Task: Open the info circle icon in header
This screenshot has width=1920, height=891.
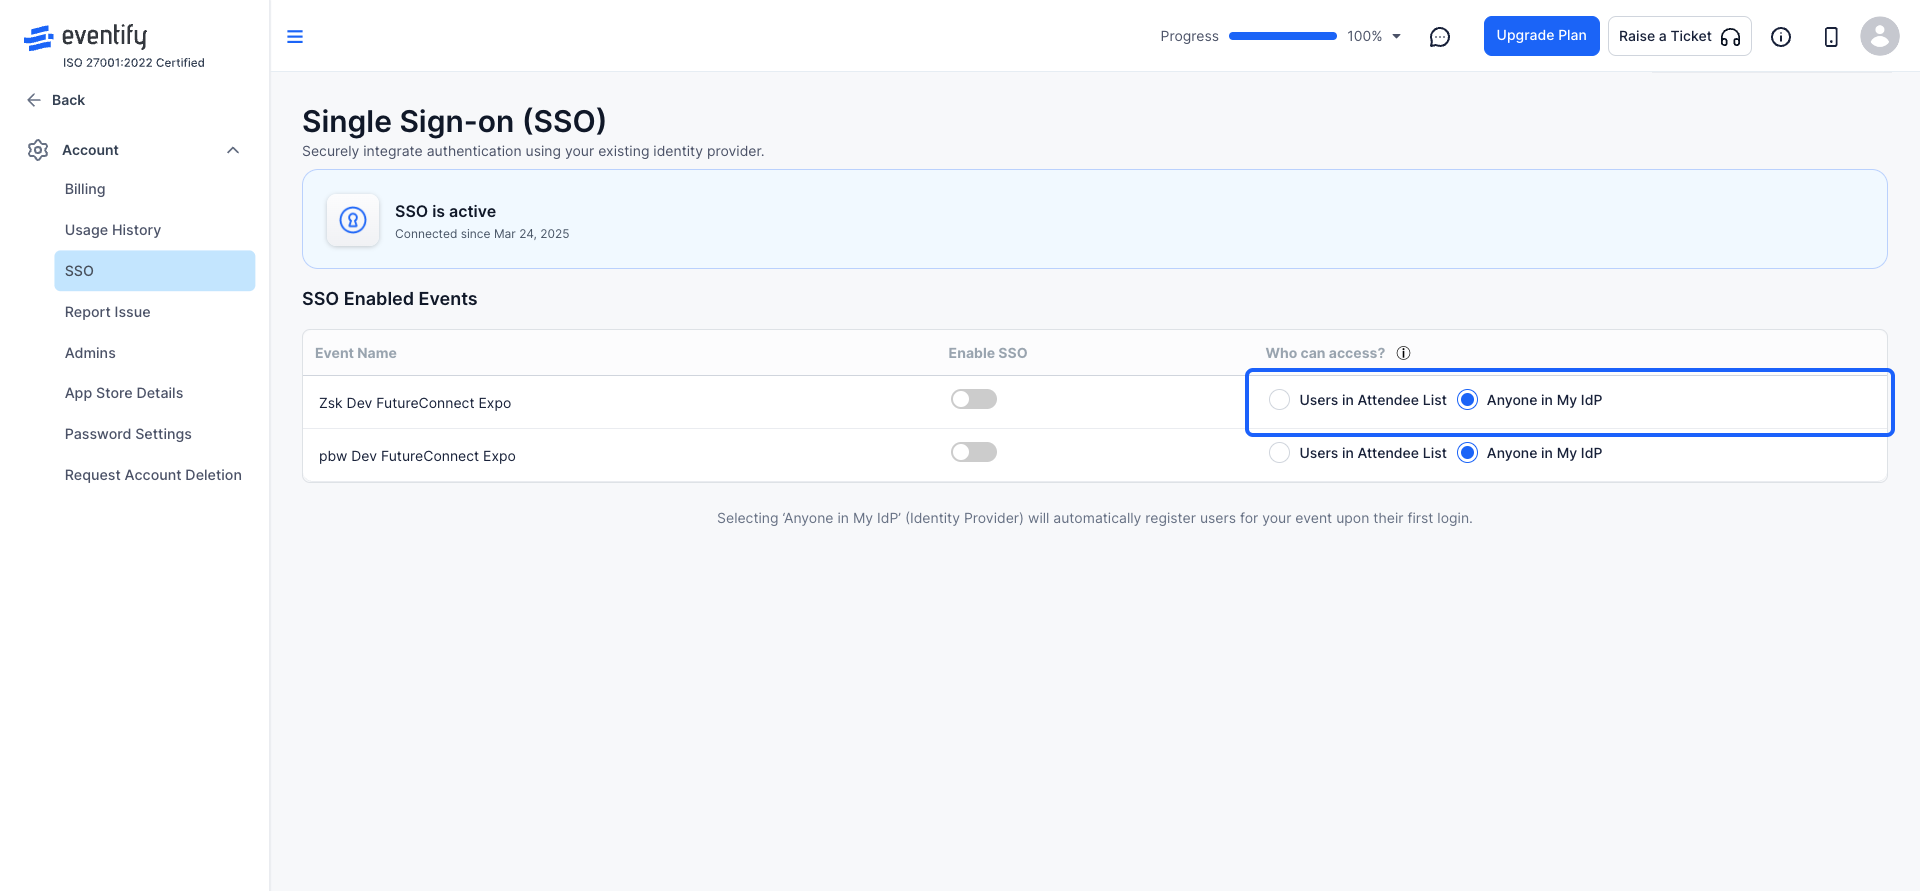Action: [x=1780, y=37]
